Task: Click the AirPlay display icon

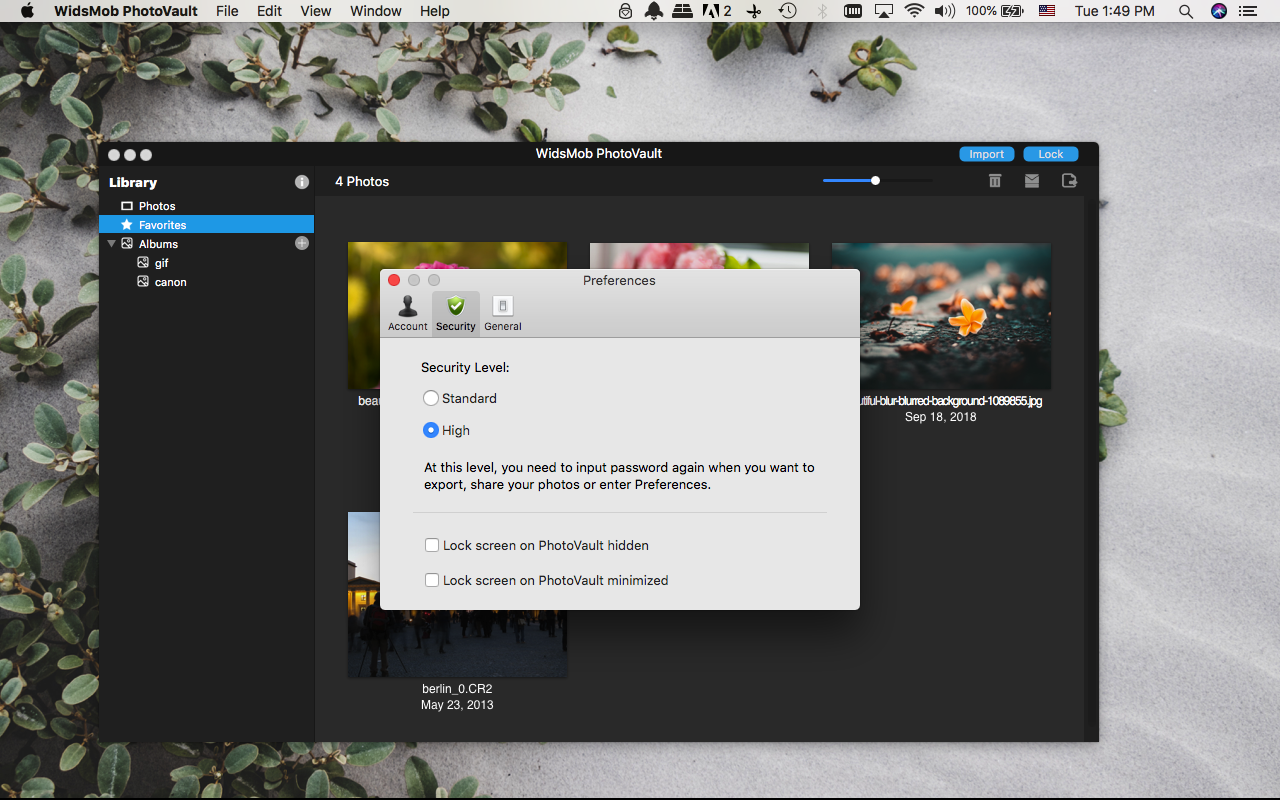Action: click(x=884, y=11)
